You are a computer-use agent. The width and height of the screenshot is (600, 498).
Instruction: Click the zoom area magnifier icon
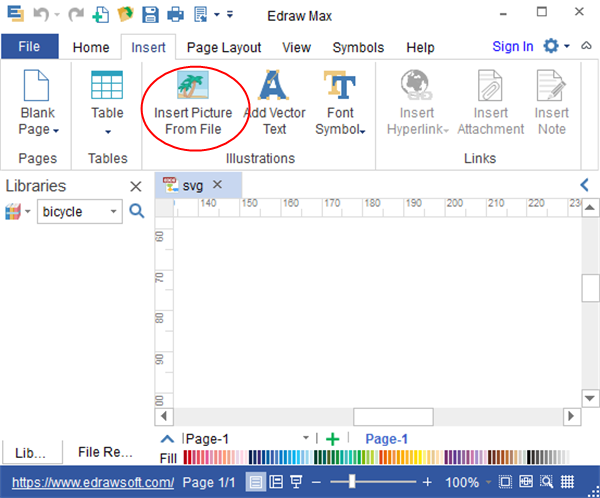pos(547,482)
